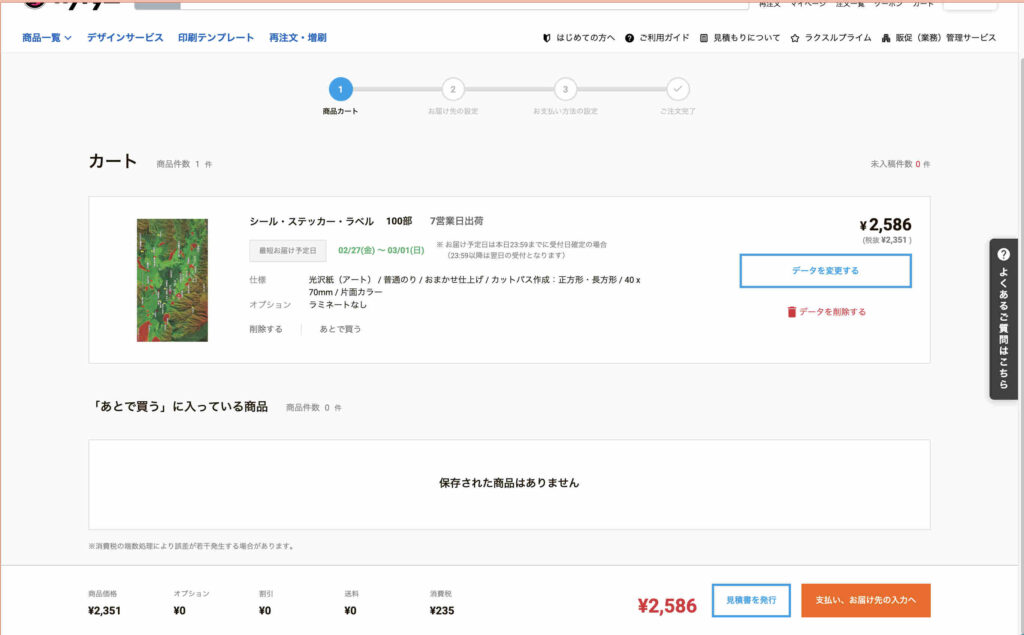Click the question mark icon for ご利用ガイド
This screenshot has height=635, width=1024.
point(630,38)
